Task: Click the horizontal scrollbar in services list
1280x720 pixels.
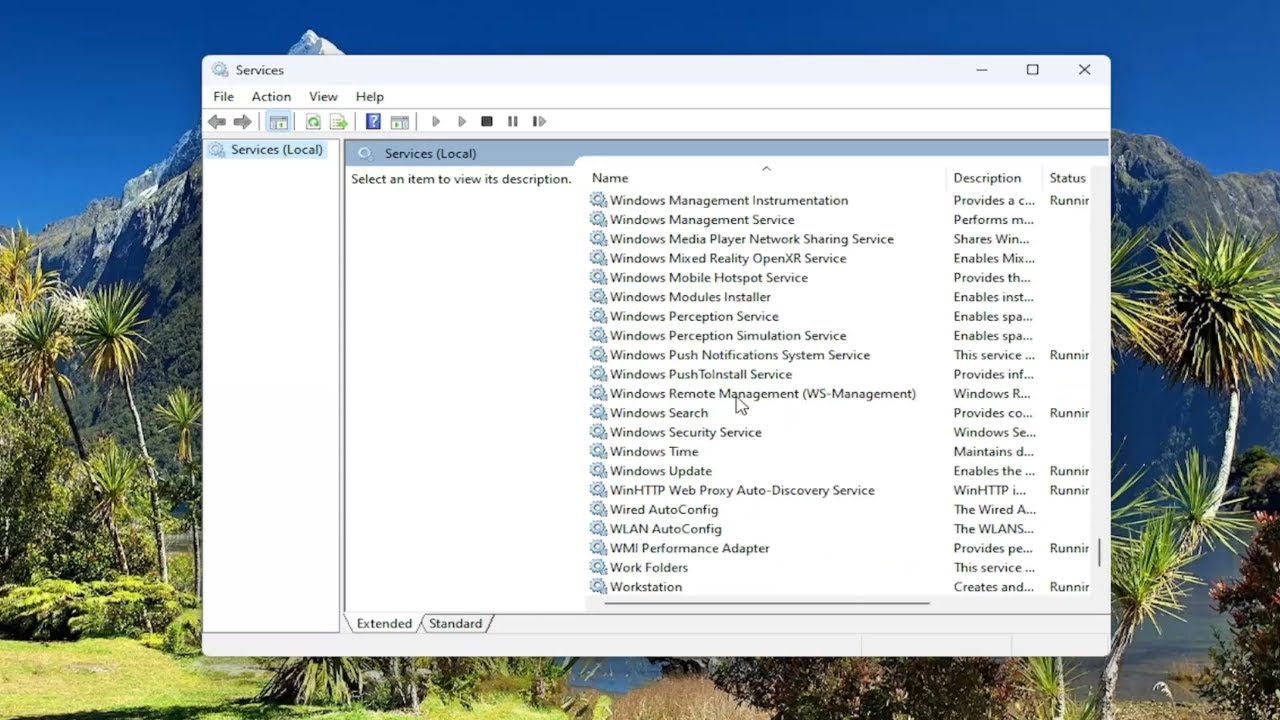Action: (766, 603)
